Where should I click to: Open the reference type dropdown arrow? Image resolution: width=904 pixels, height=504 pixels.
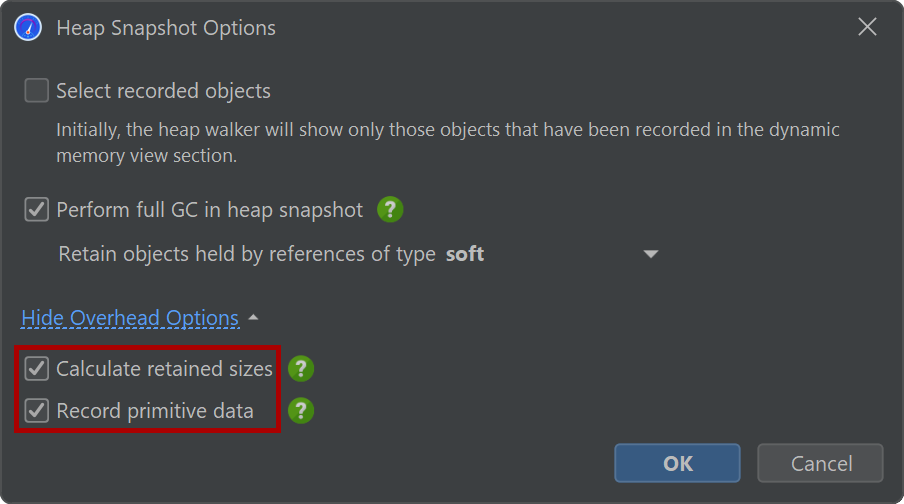pyautogui.click(x=651, y=254)
